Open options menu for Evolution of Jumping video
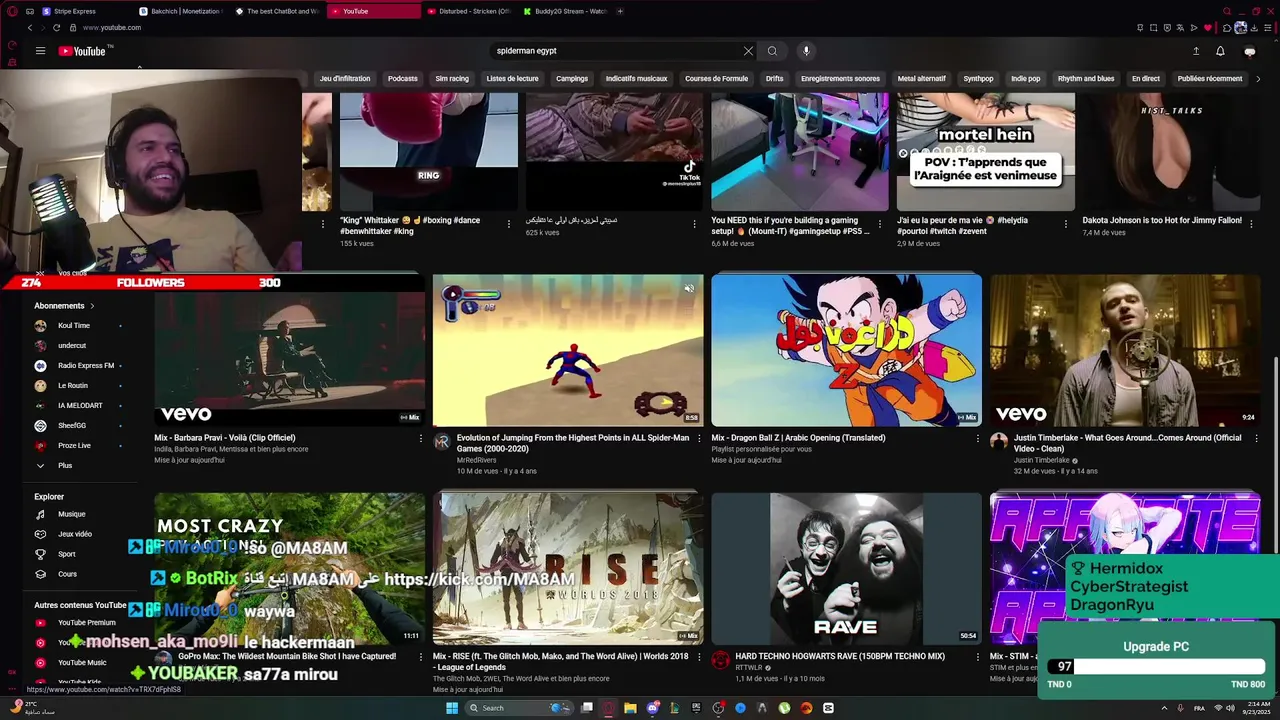 tap(699, 438)
